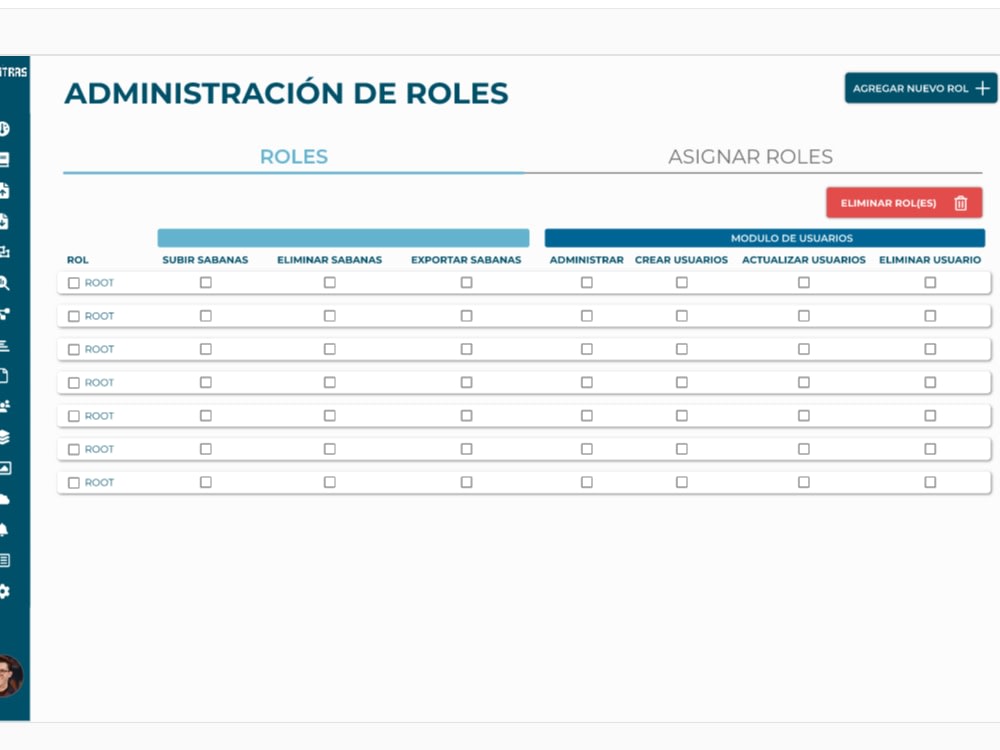
Task: Click the card icon in the sidebar
Action: 4,159
